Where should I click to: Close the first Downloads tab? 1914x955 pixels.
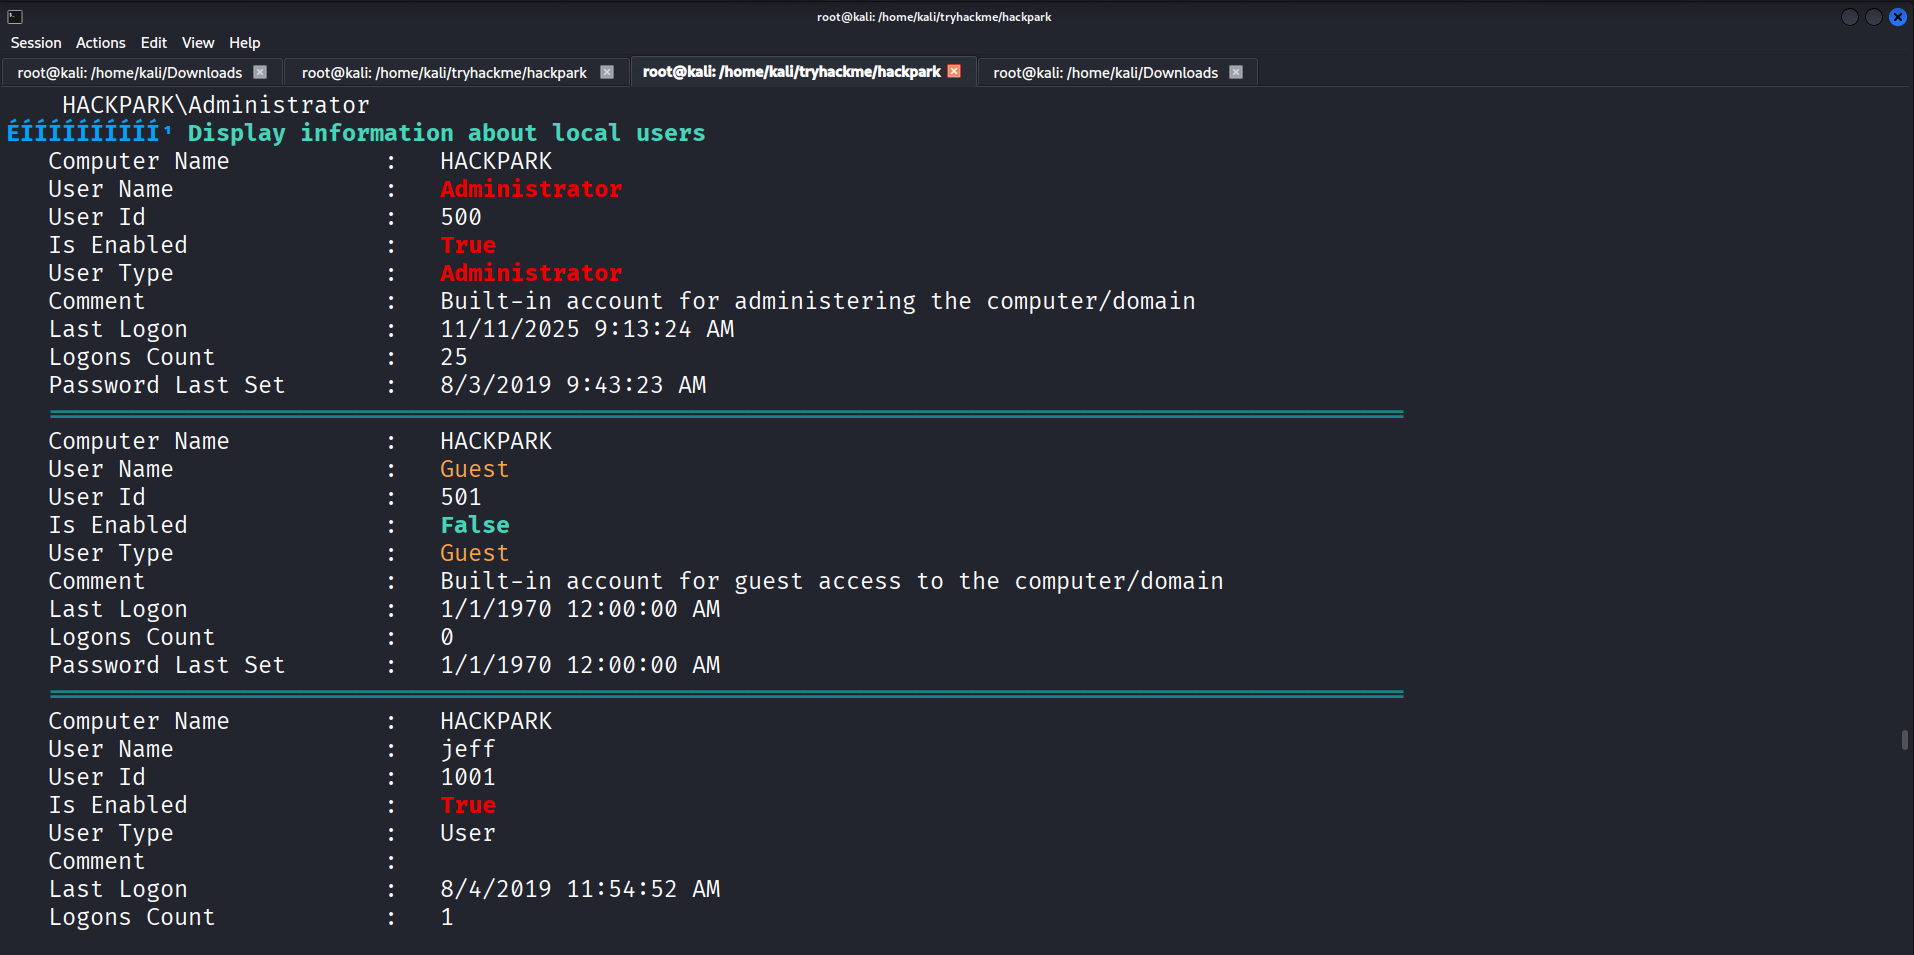click(260, 72)
